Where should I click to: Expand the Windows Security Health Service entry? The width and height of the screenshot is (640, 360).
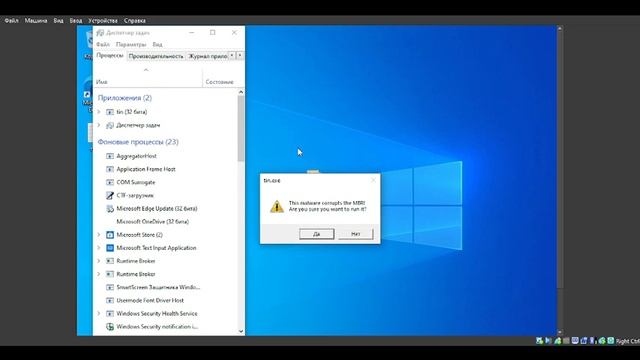pyautogui.click(x=99, y=313)
